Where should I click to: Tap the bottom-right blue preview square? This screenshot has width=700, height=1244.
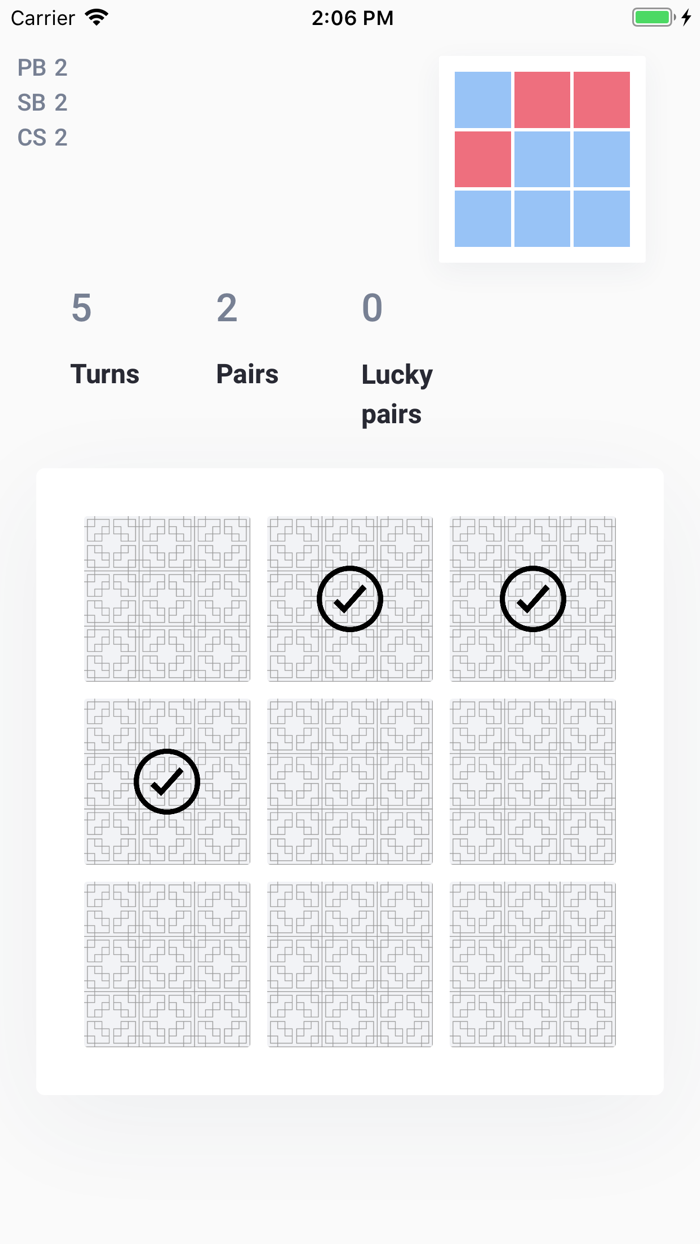[x=602, y=218]
